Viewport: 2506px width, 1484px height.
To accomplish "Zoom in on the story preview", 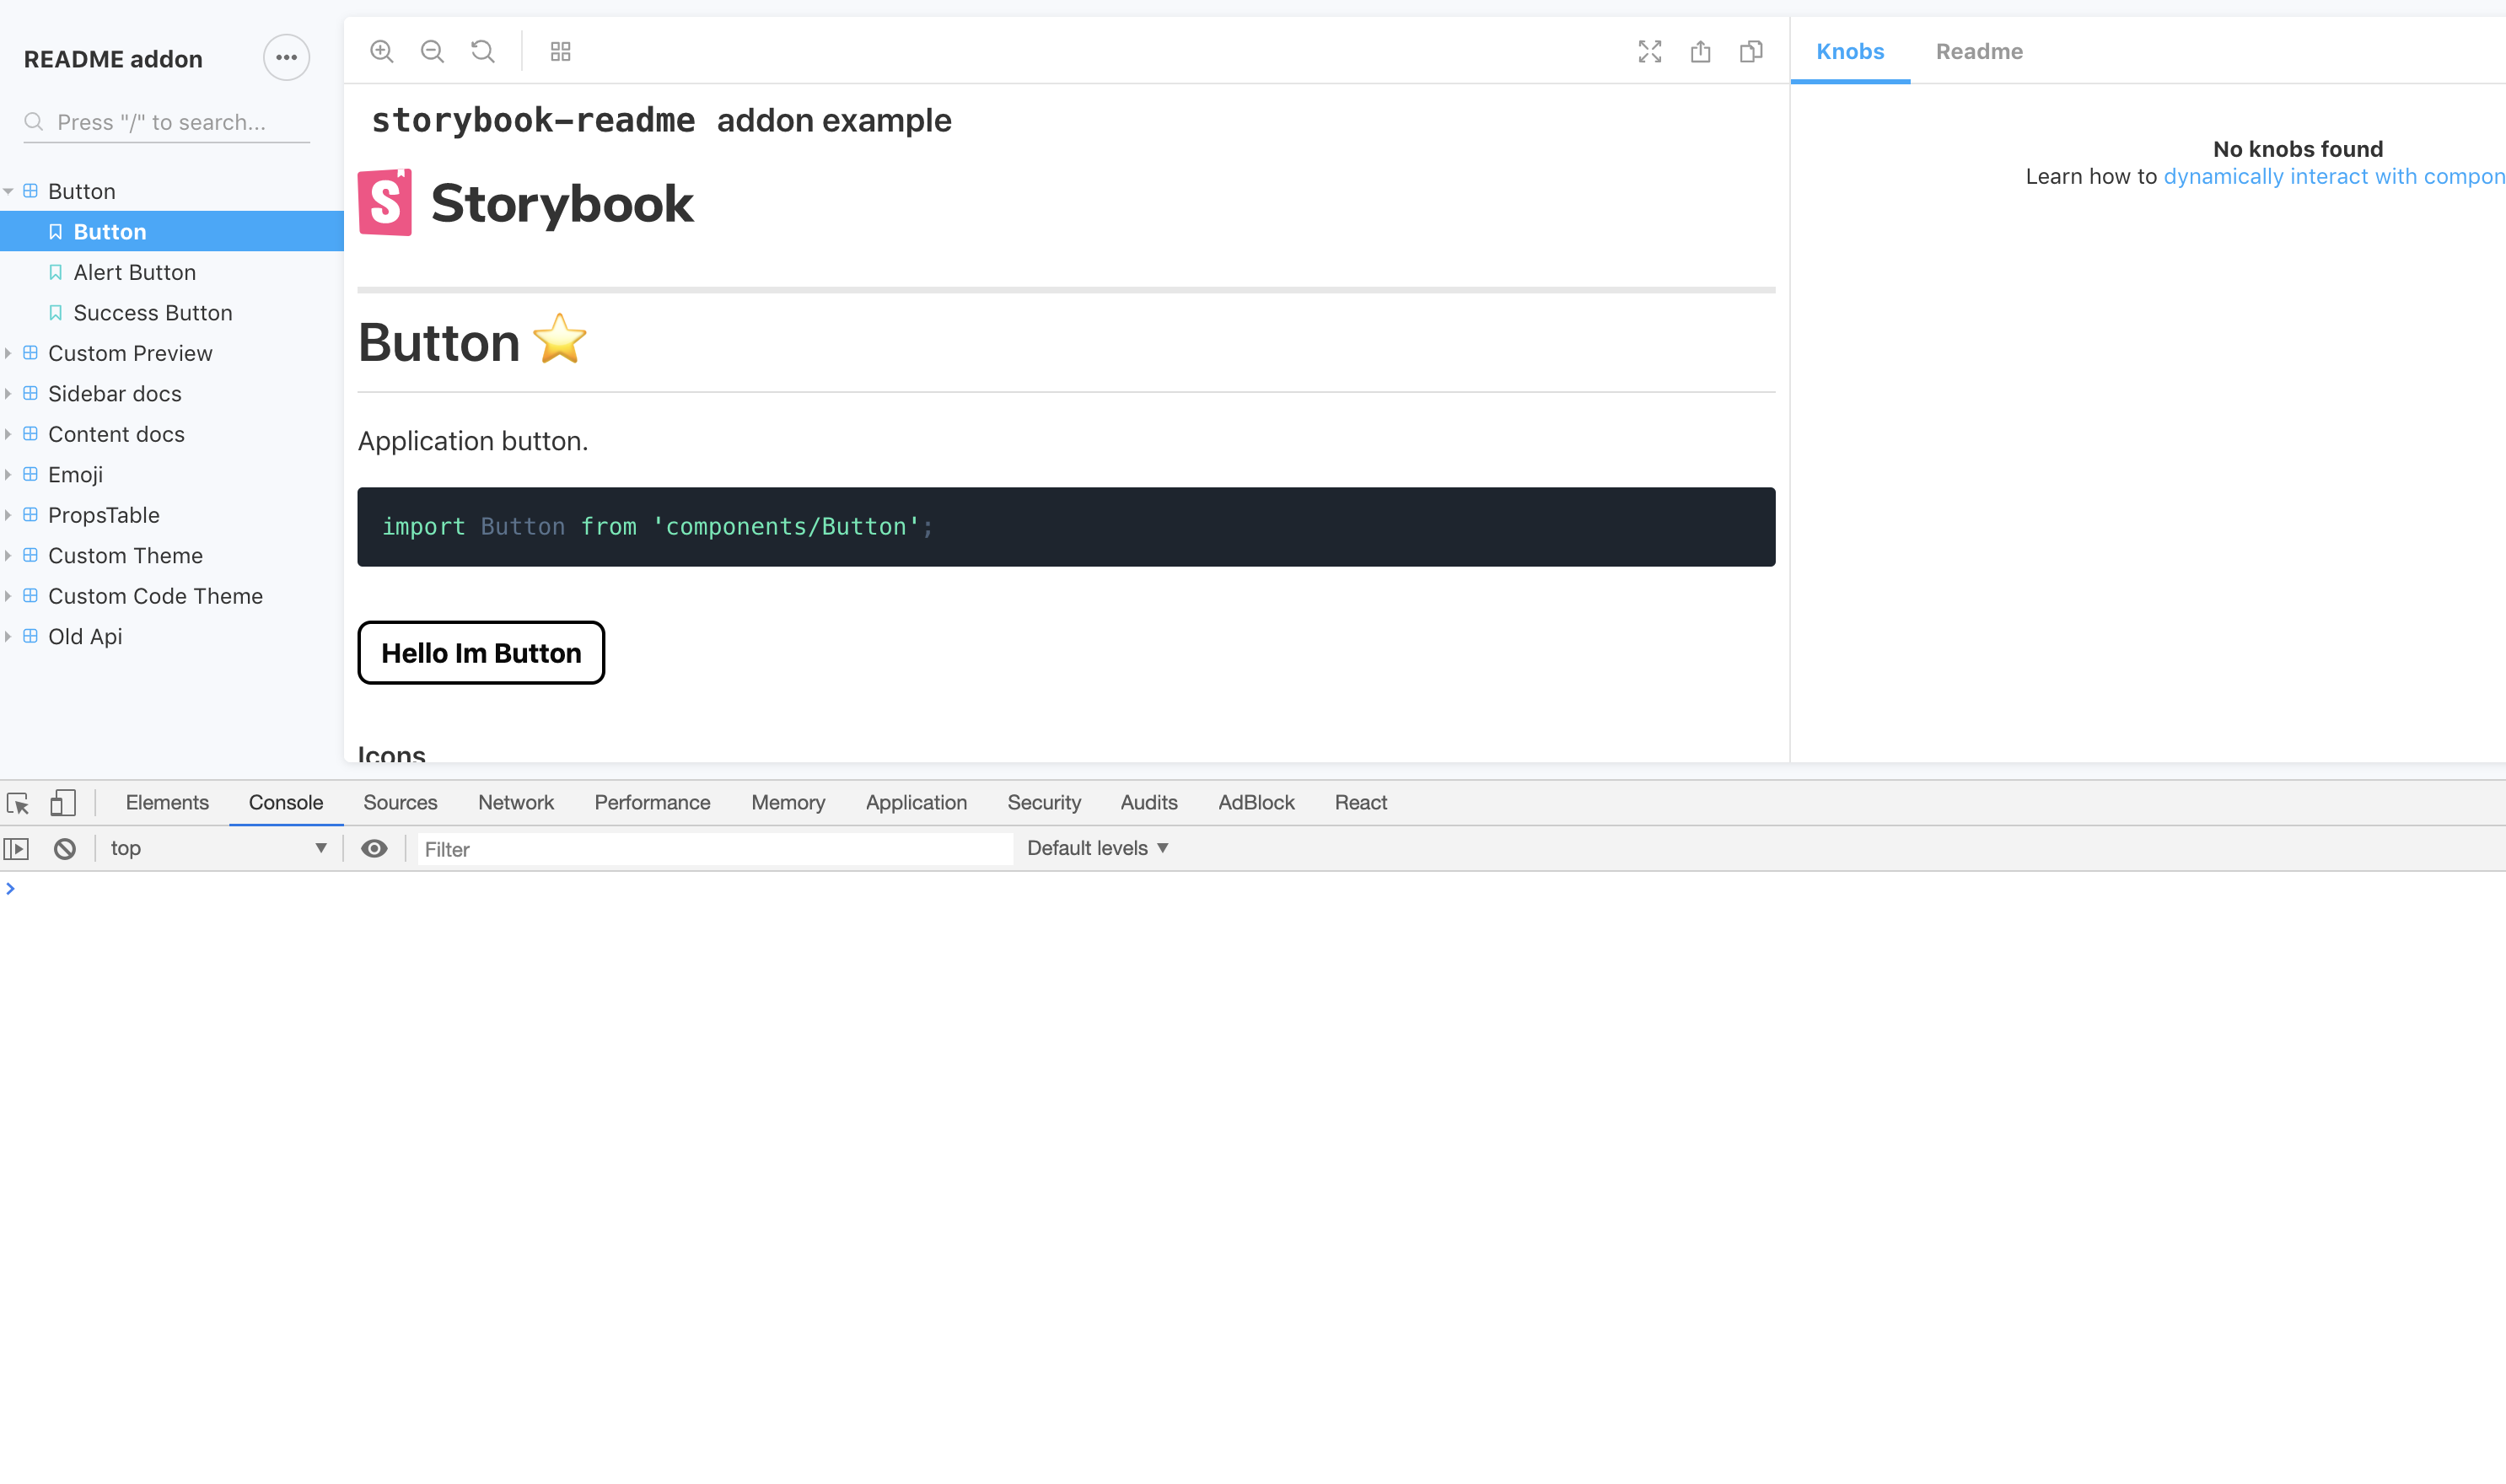I will [381, 52].
